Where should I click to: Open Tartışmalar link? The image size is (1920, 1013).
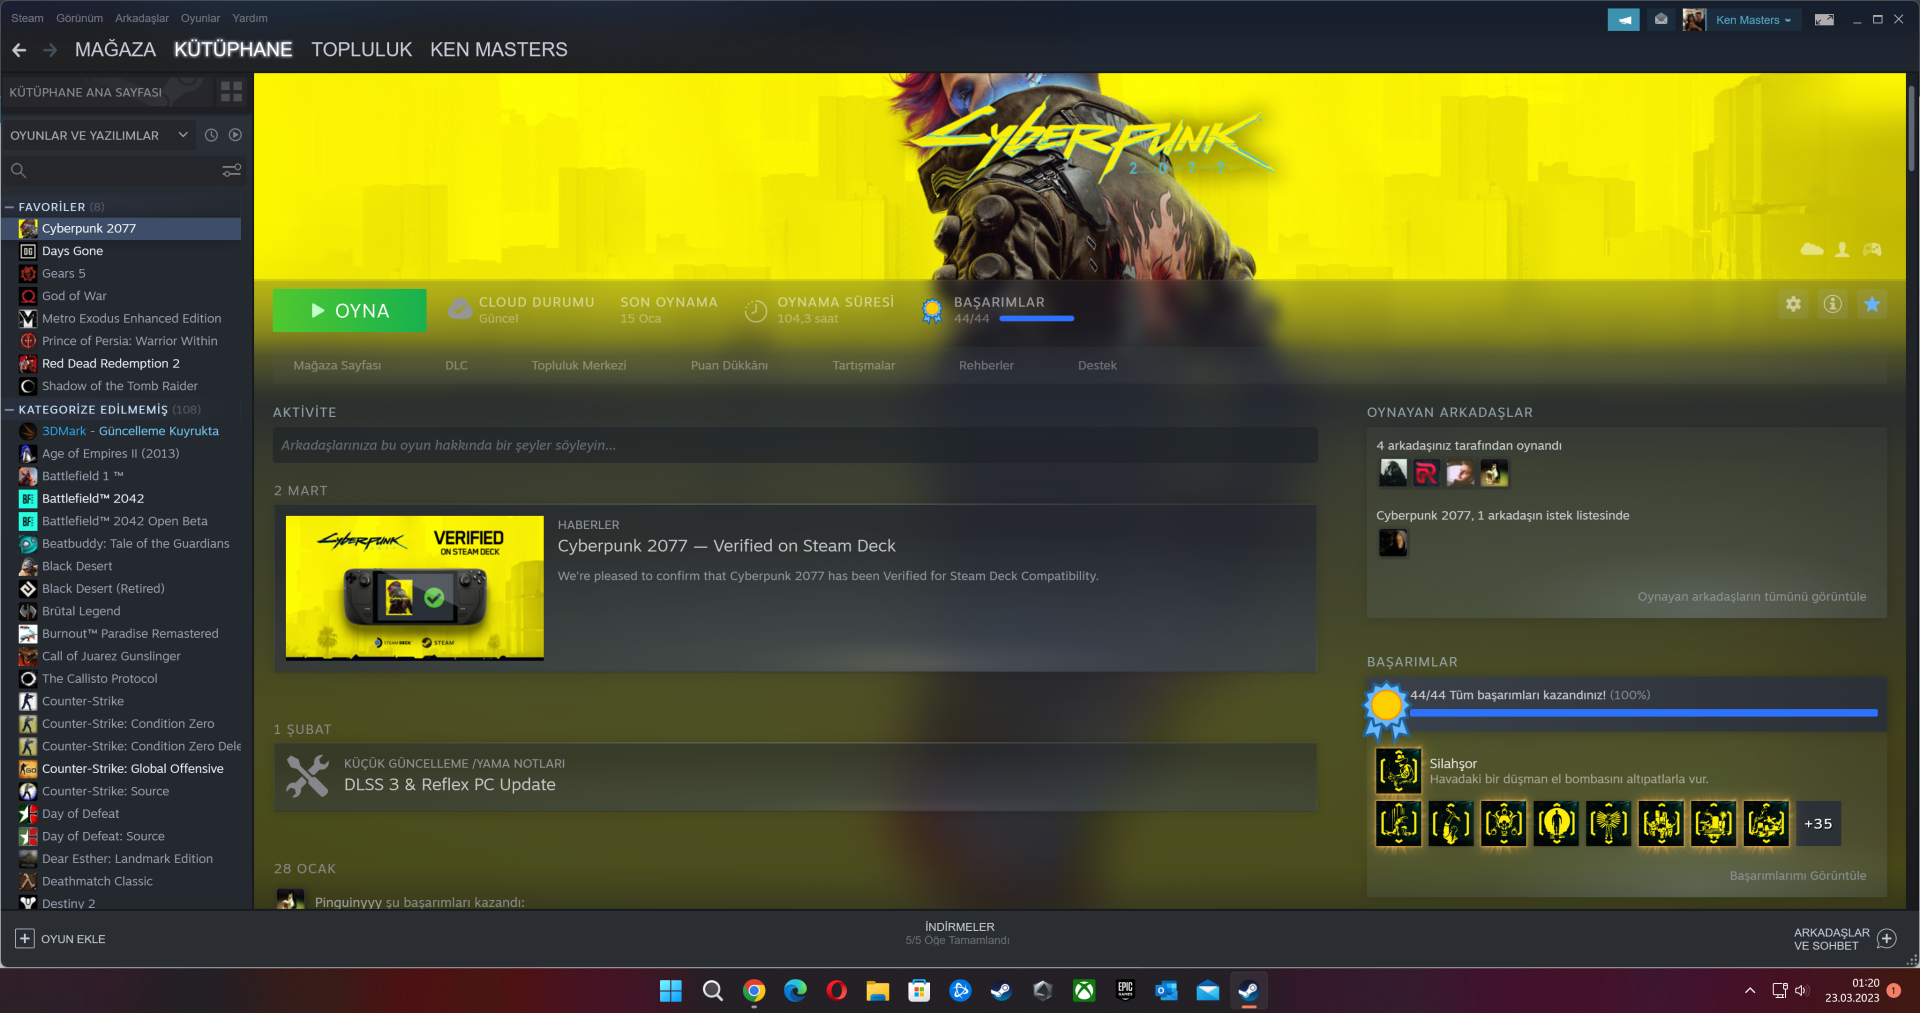tap(864, 366)
